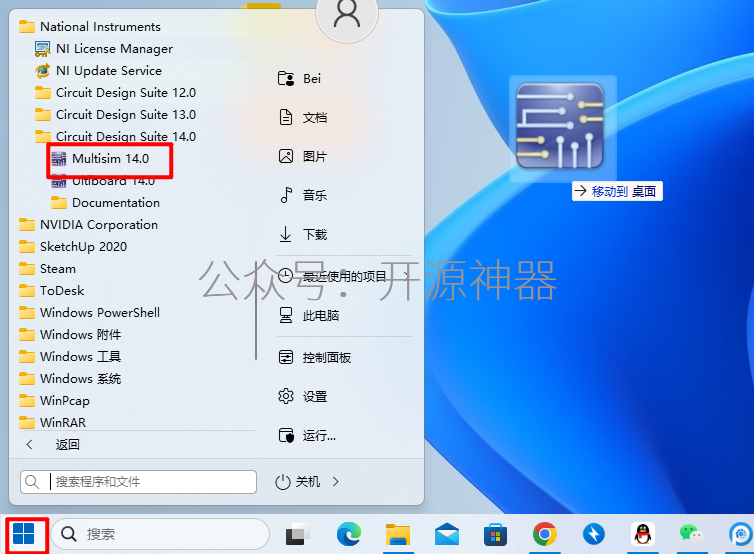The image size is (754, 554).
Task: Open the 运行... Run dialog
Action: (x=307, y=435)
